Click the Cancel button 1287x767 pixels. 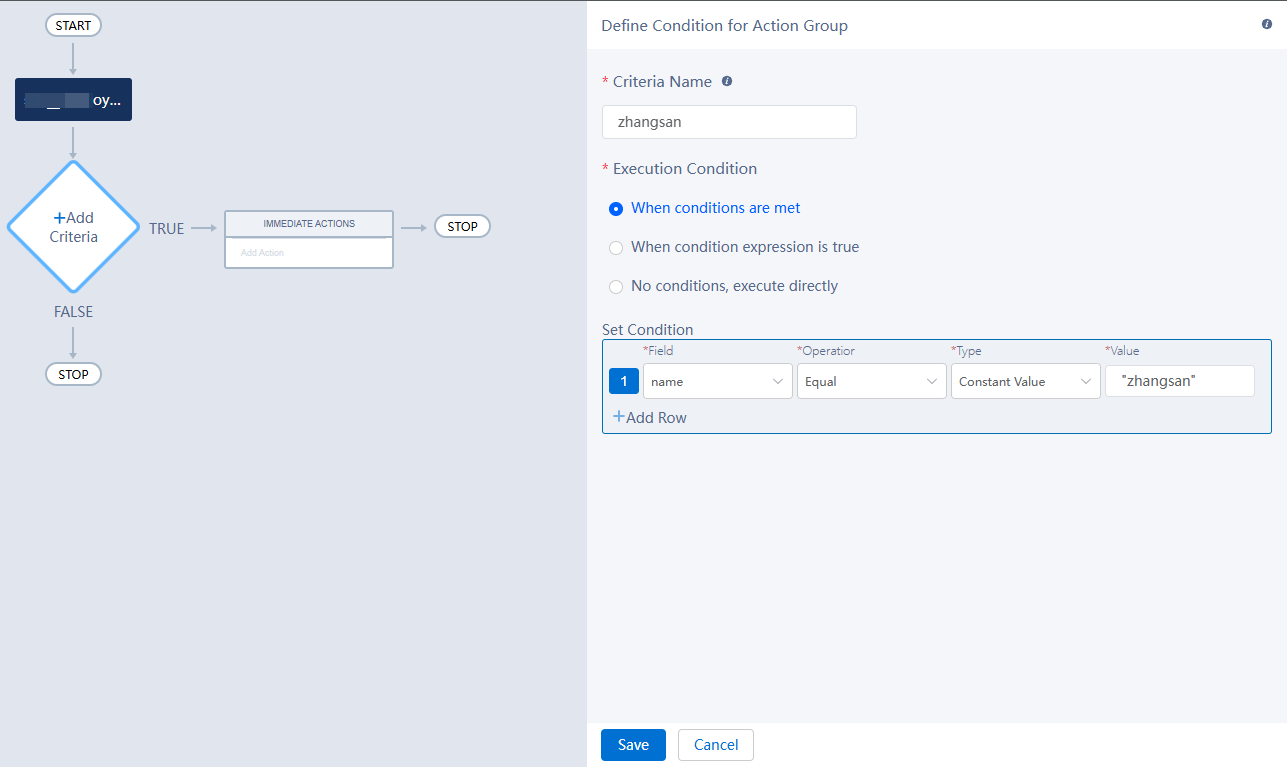[x=716, y=745]
